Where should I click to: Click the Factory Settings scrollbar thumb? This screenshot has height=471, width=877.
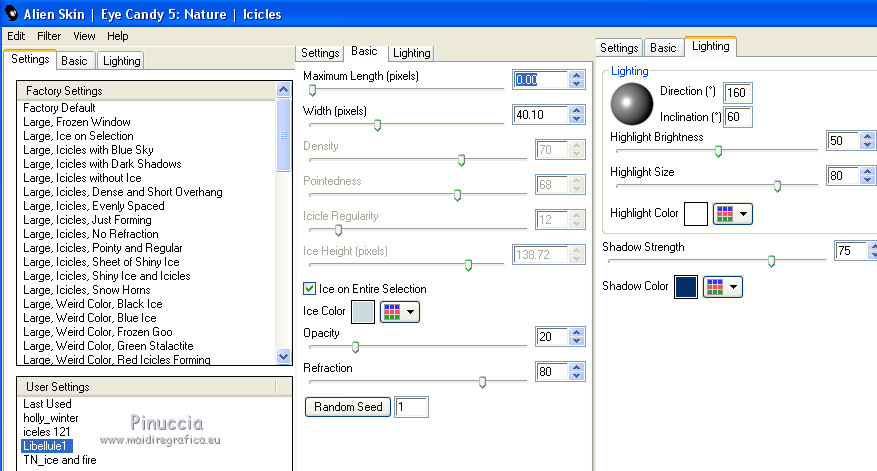point(284,134)
